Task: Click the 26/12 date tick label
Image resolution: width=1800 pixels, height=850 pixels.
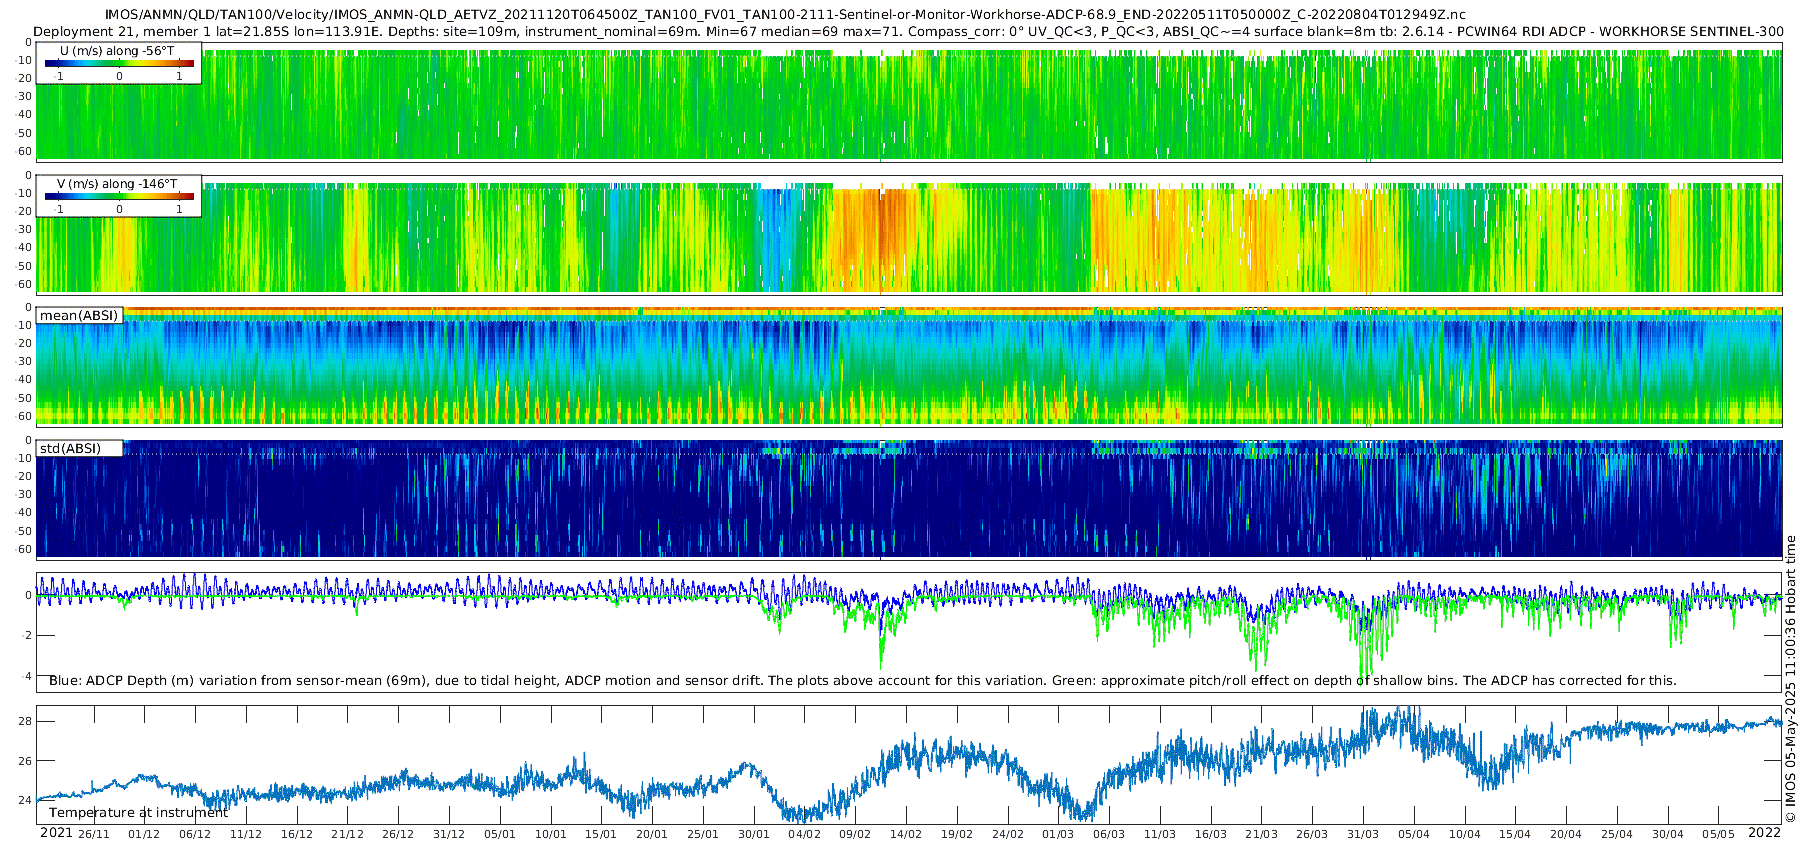Action: [x=398, y=834]
